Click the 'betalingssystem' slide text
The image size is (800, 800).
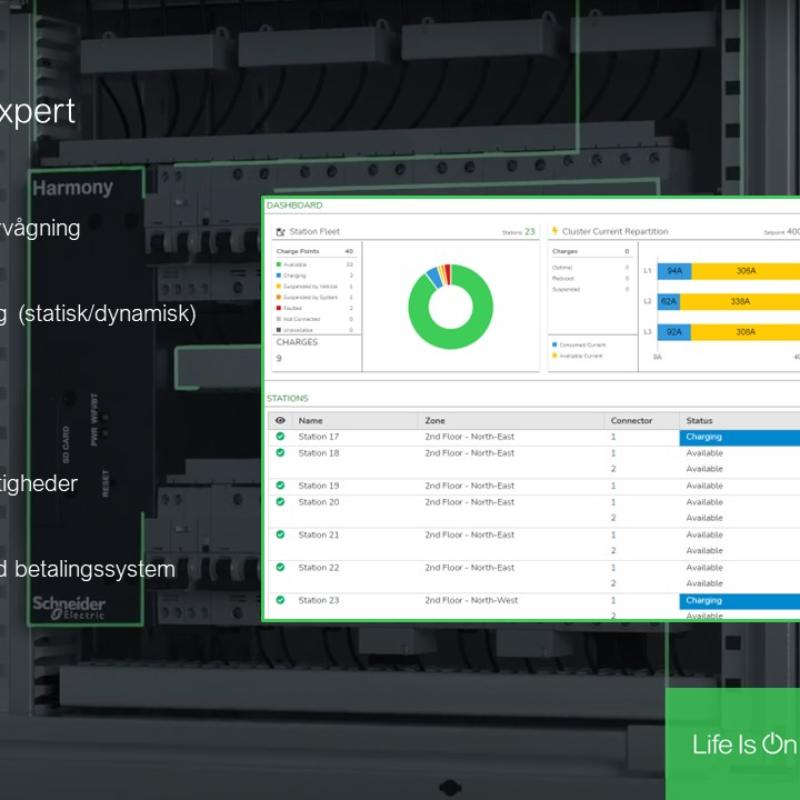(x=95, y=569)
